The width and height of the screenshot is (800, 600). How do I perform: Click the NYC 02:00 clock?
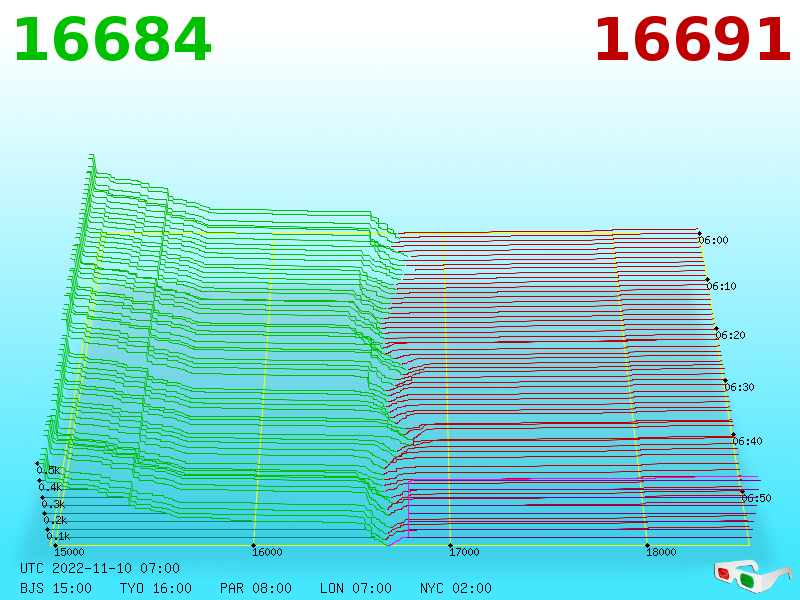456,588
